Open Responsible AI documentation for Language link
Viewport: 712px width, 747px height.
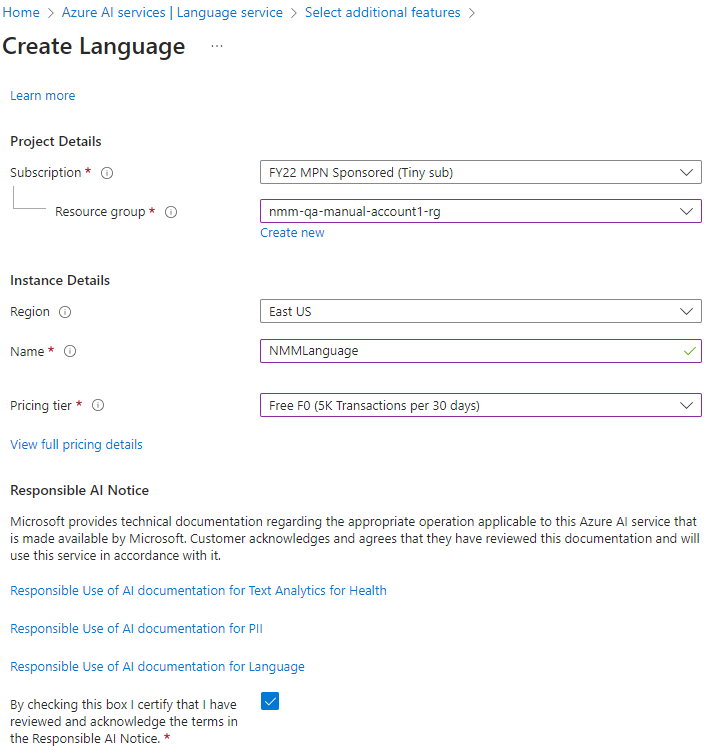click(x=157, y=667)
